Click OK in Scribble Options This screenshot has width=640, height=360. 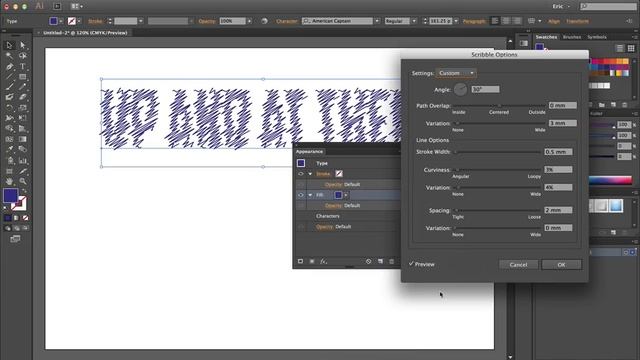561,264
